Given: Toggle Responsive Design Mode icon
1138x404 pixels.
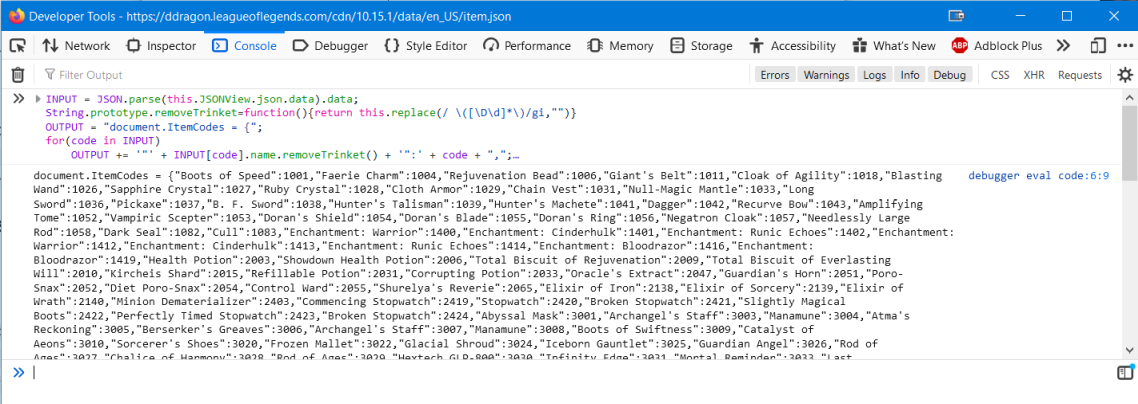Looking at the screenshot, I should pyautogui.click(x=1098, y=46).
